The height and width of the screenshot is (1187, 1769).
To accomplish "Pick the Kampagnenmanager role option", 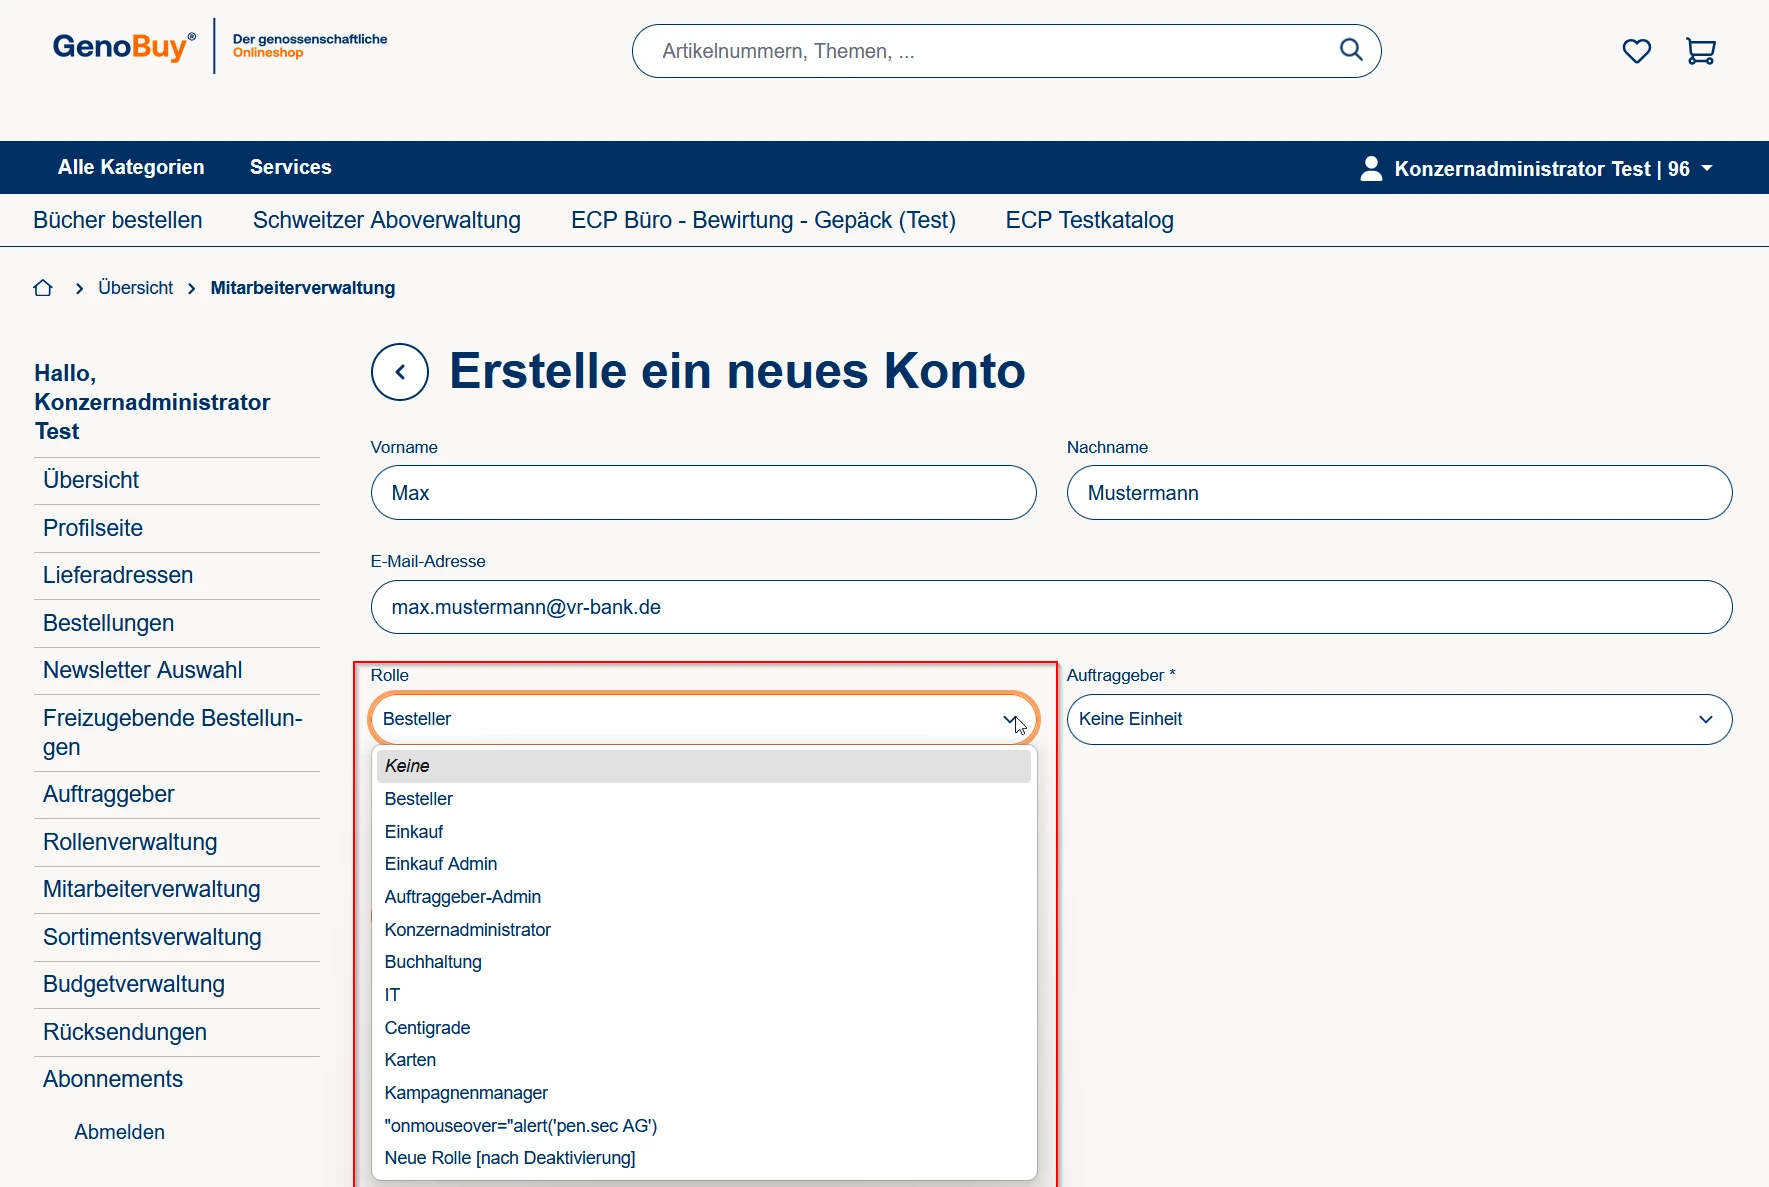I will click(x=466, y=1093).
